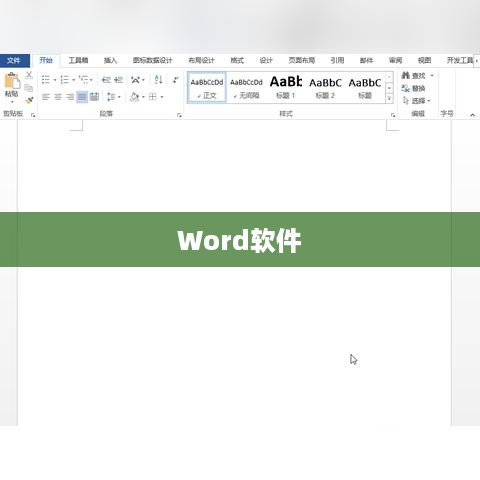Open the 文件 File tab

coord(14,61)
